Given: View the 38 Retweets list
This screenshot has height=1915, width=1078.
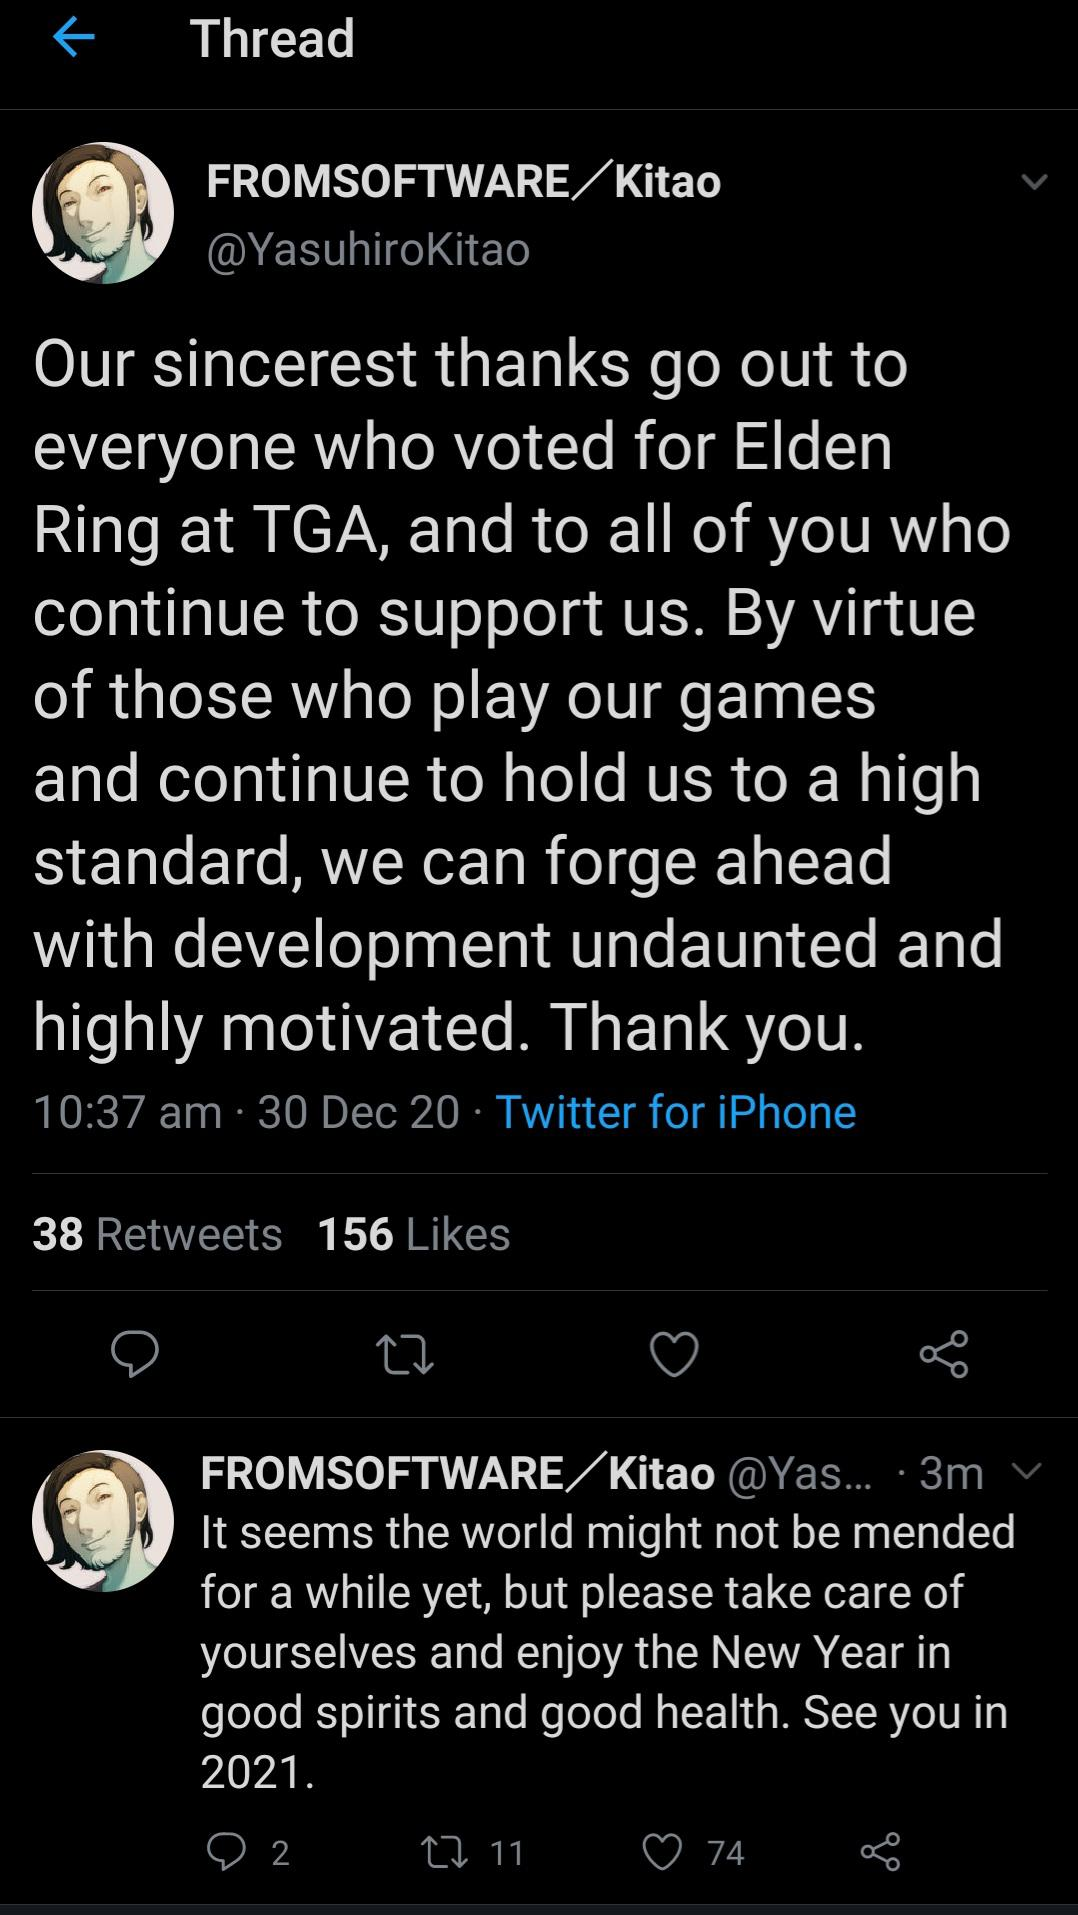Looking at the screenshot, I should pyautogui.click(x=157, y=1234).
